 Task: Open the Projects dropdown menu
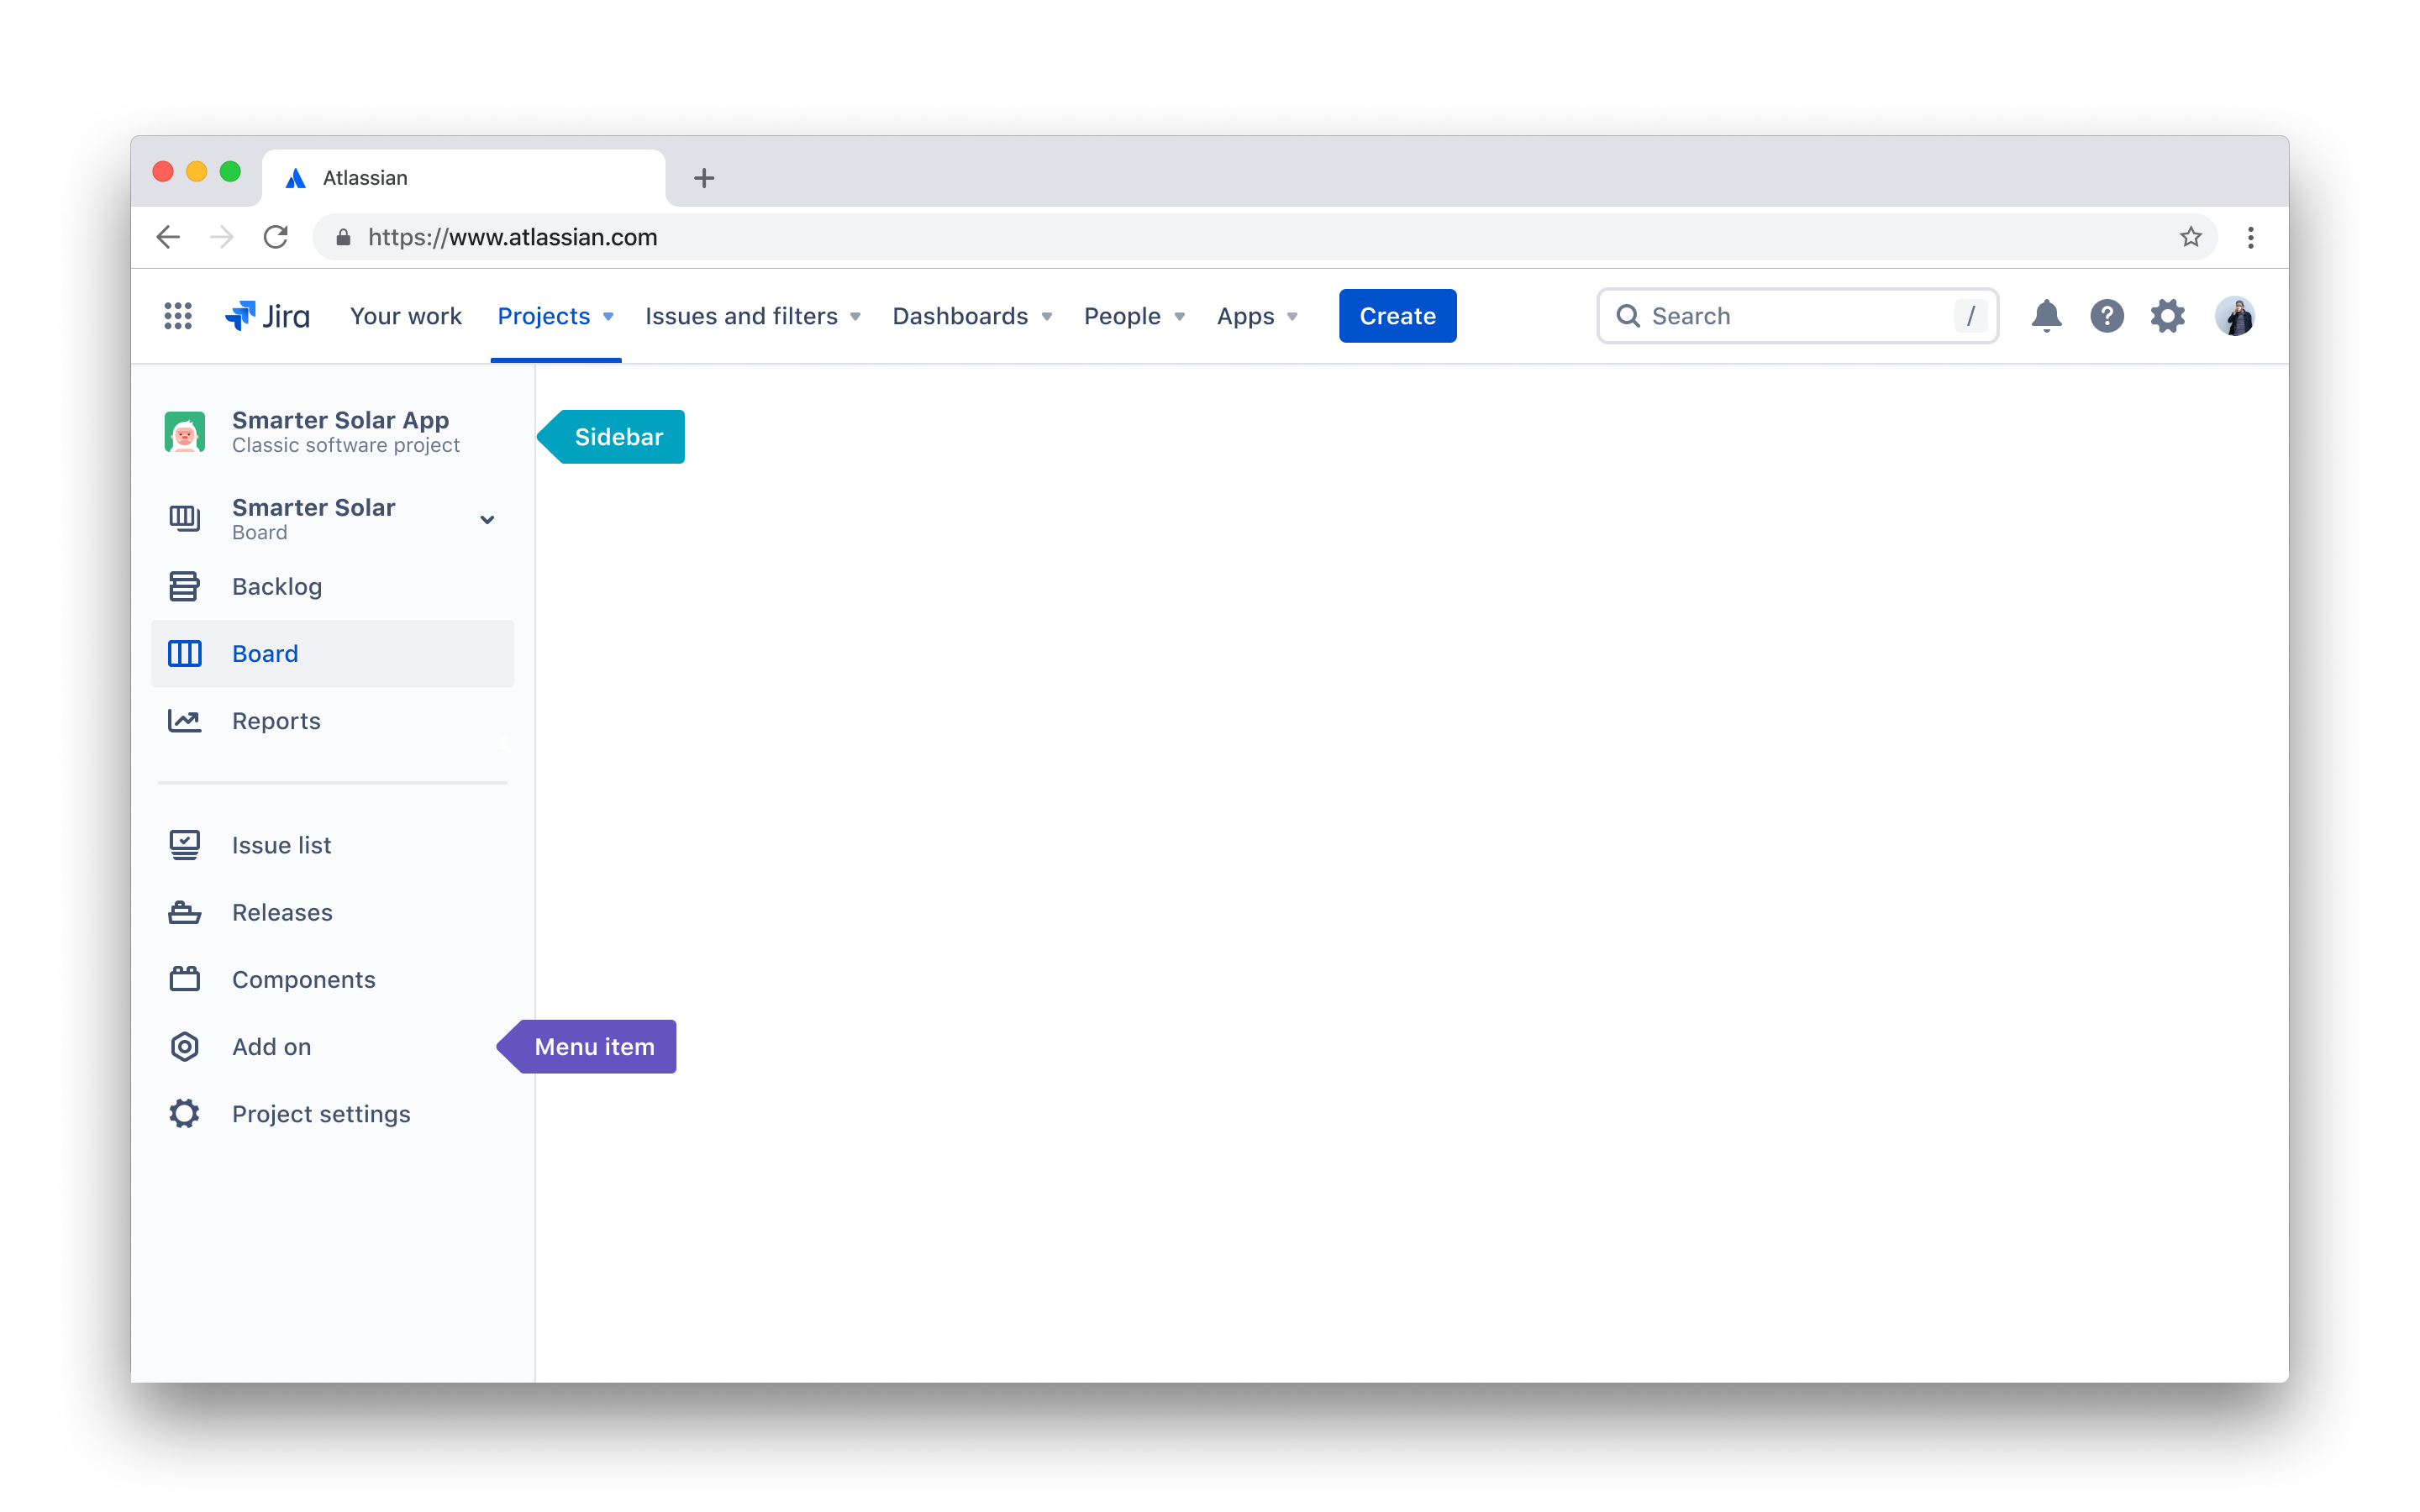click(555, 315)
